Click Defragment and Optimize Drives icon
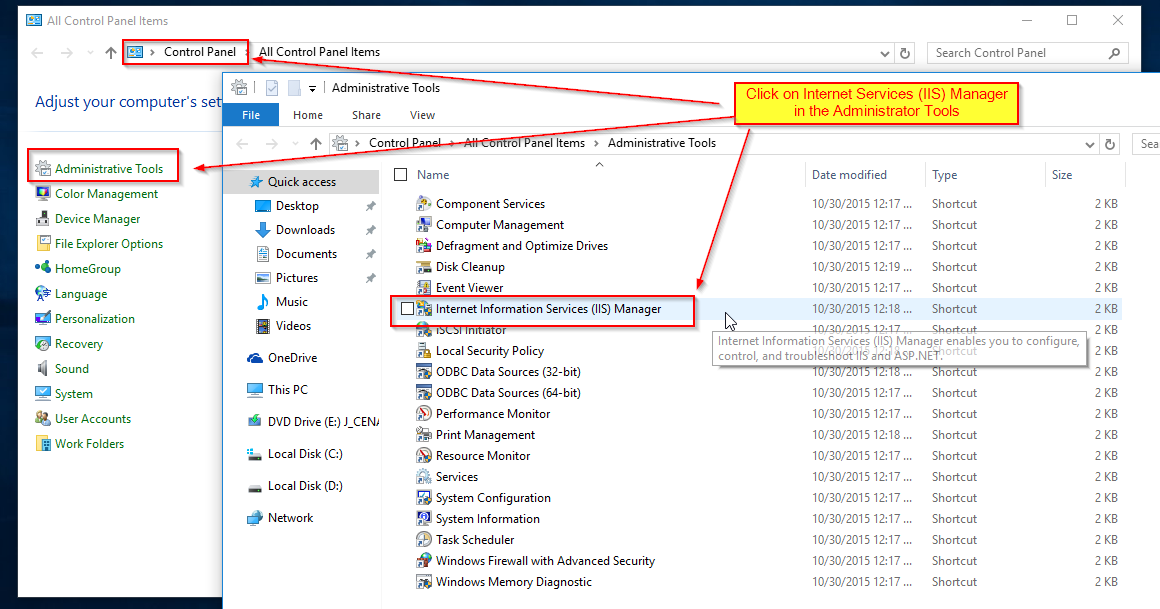Screen dimensions: 1160x609 (x=423, y=246)
